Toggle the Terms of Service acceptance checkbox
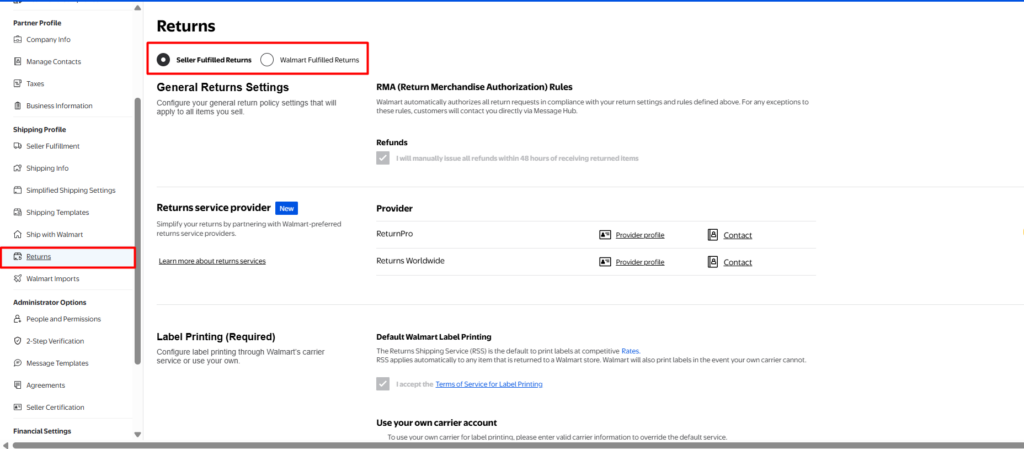 pos(383,384)
